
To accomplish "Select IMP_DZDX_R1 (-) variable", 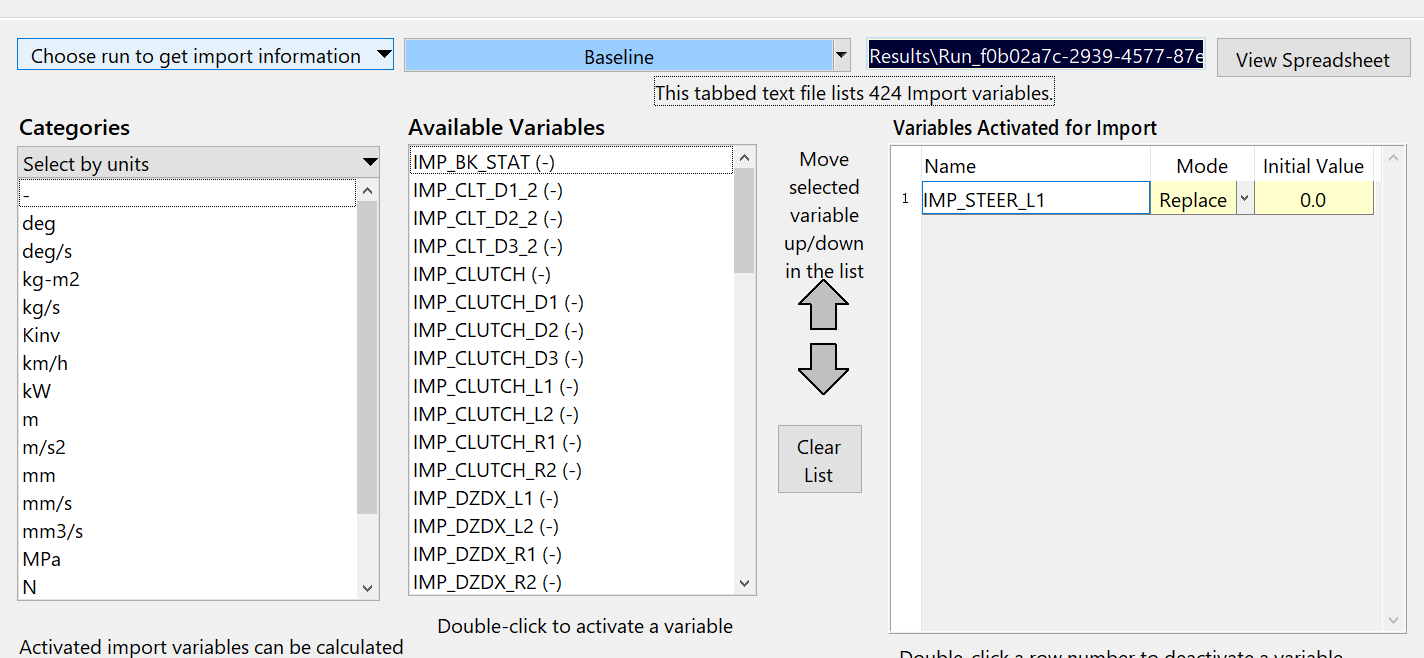I will coord(571,554).
